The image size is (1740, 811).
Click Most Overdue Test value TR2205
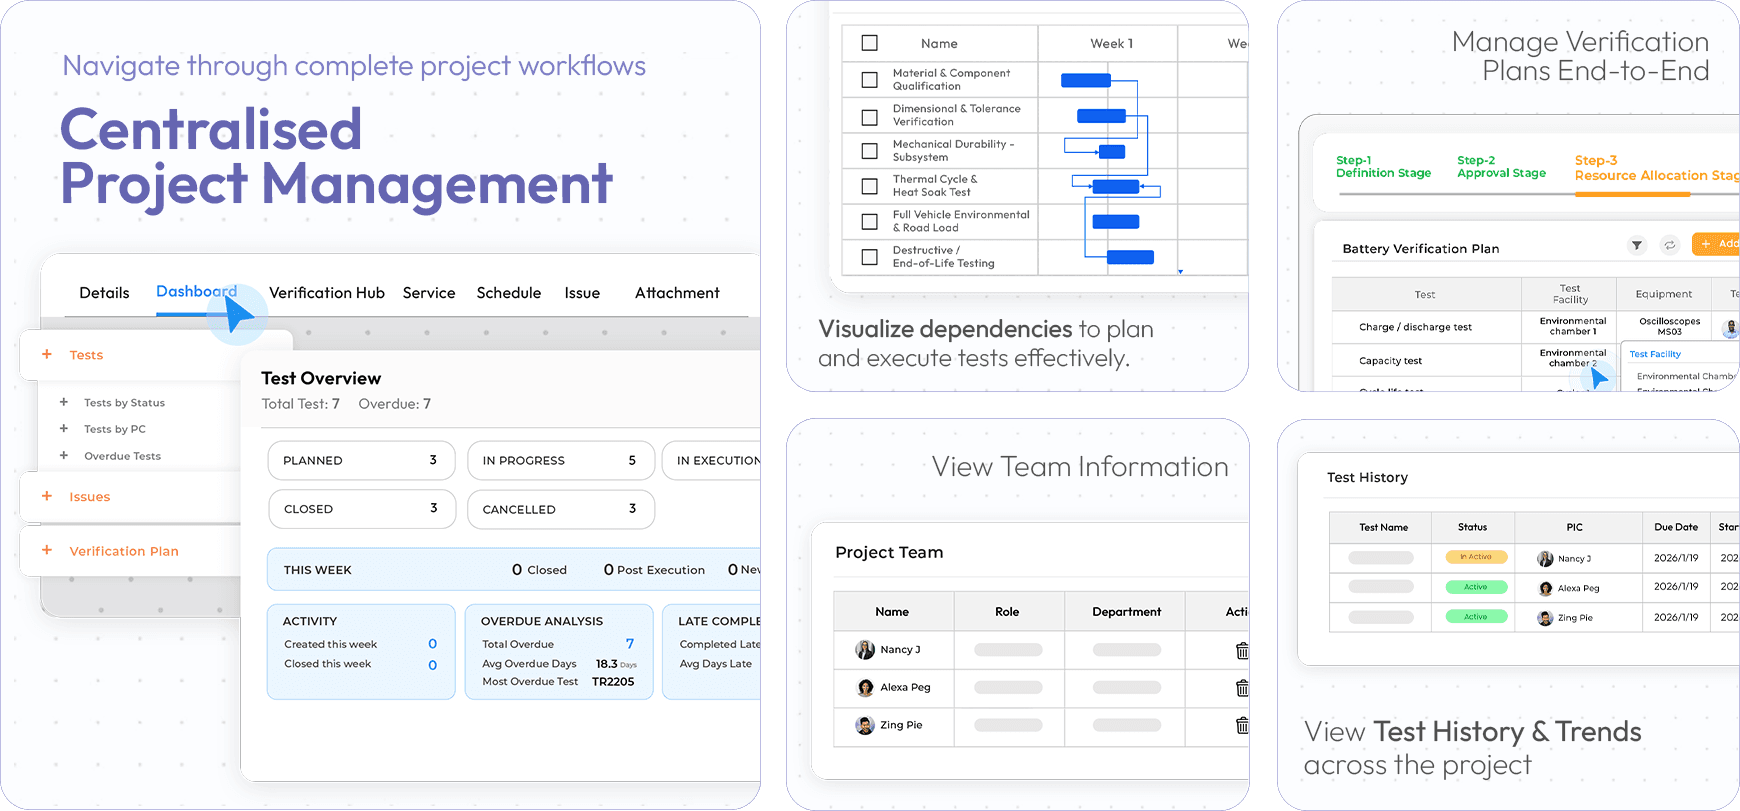coord(613,681)
